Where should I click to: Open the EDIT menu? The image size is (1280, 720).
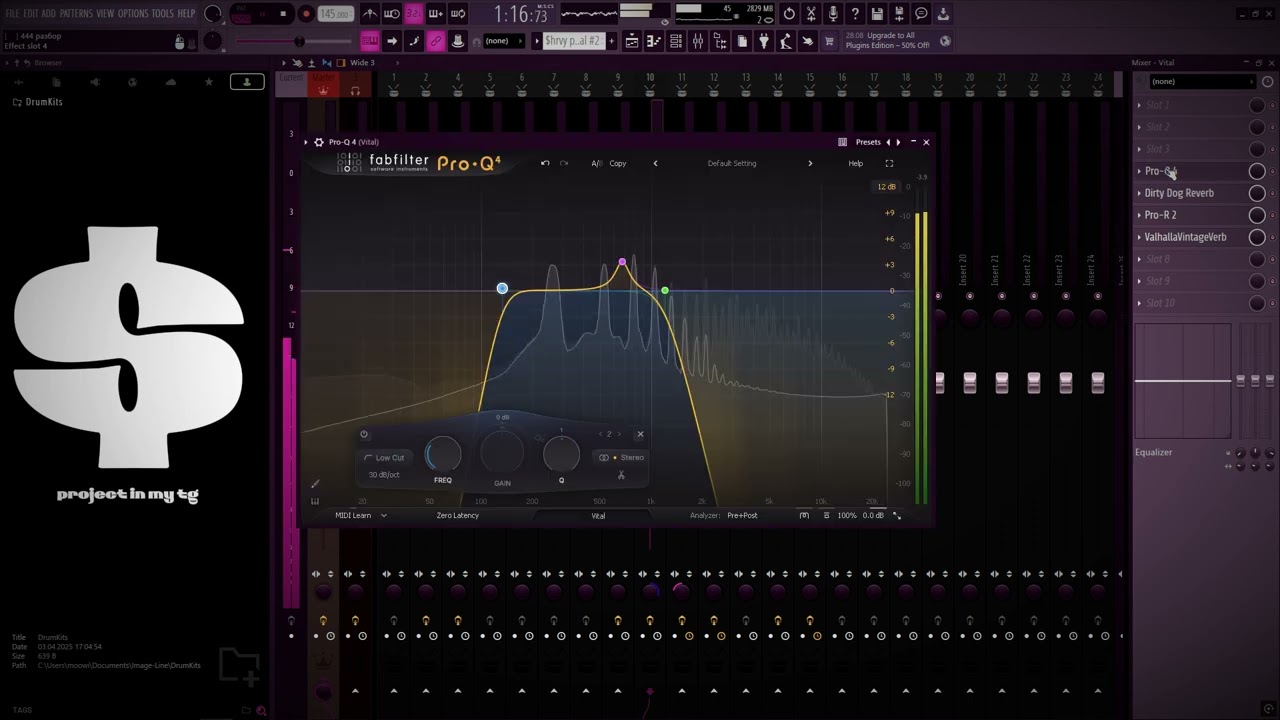point(31,13)
